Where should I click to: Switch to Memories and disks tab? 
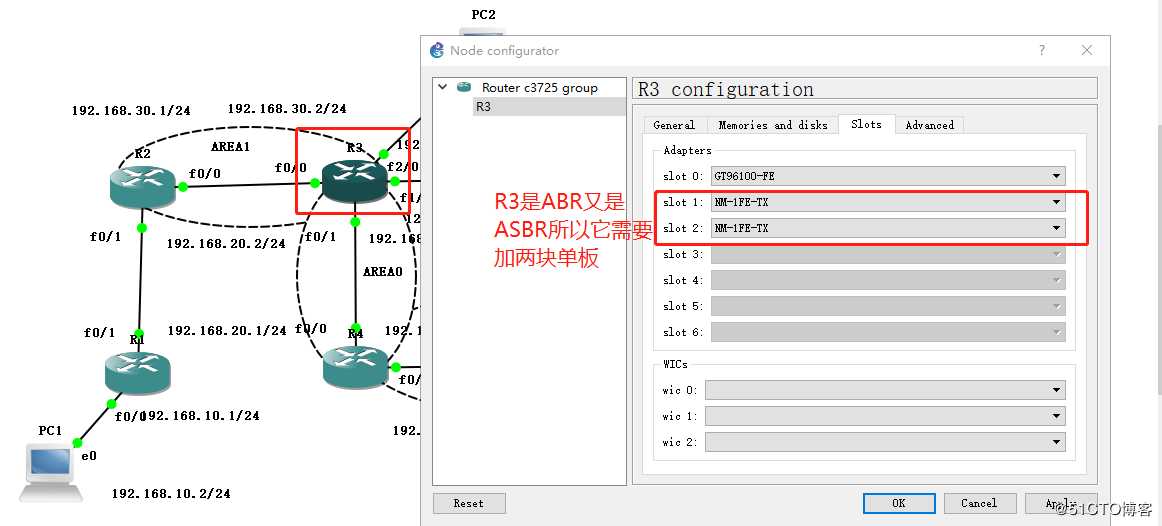[x=772, y=125]
